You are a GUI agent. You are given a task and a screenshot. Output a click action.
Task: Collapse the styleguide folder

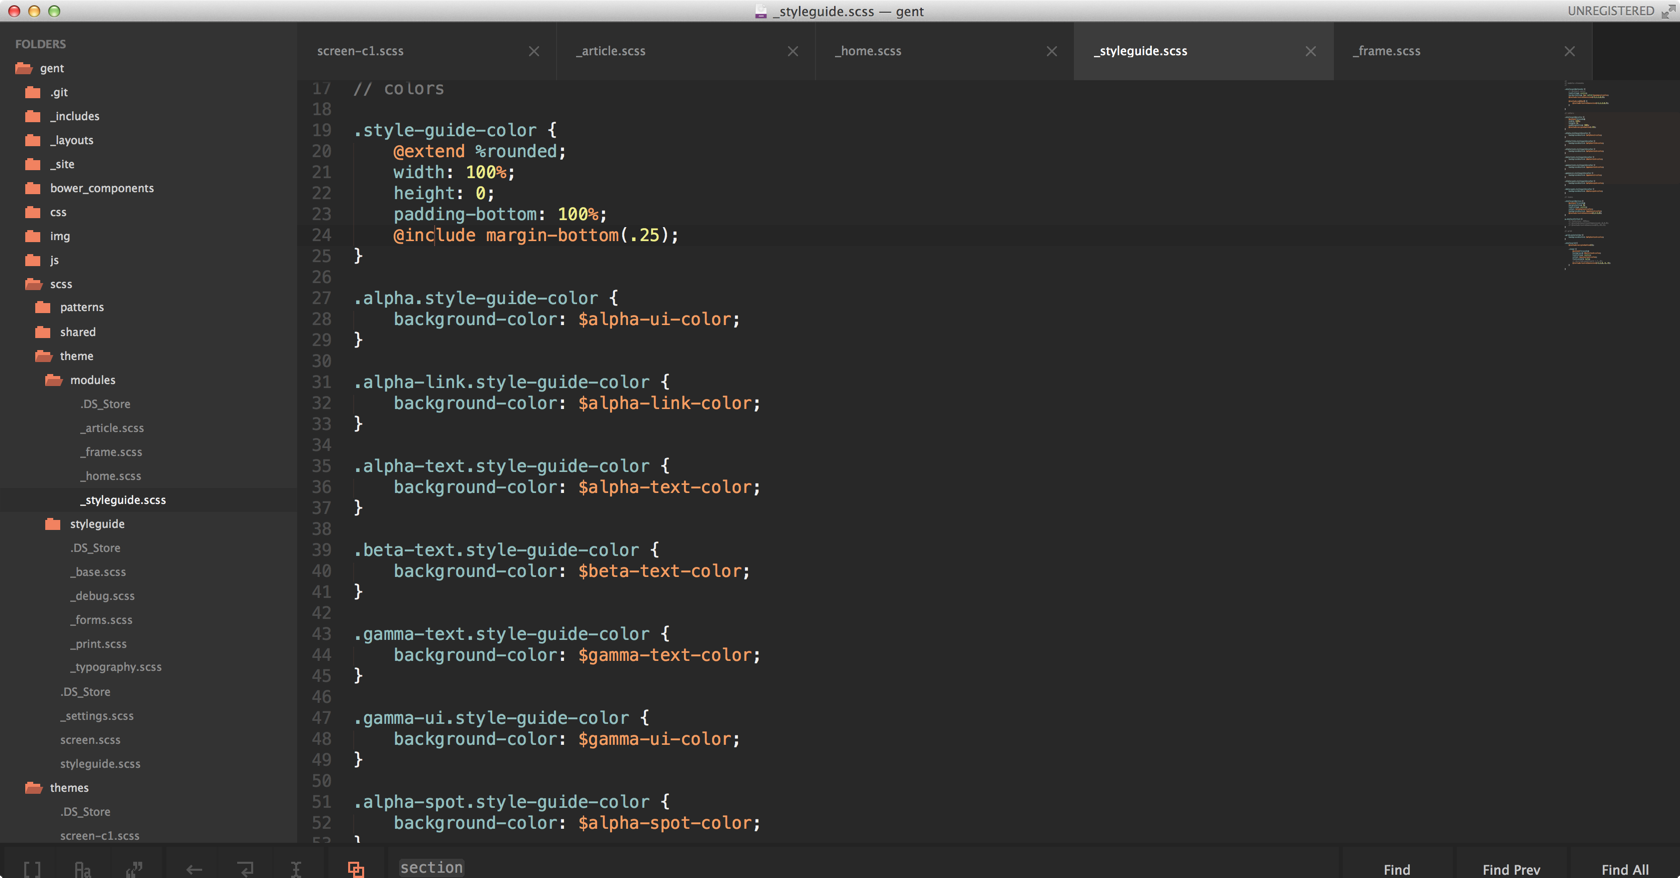(x=53, y=524)
